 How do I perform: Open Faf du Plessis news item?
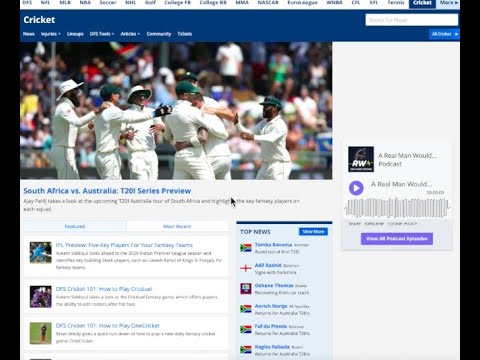tap(271, 326)
